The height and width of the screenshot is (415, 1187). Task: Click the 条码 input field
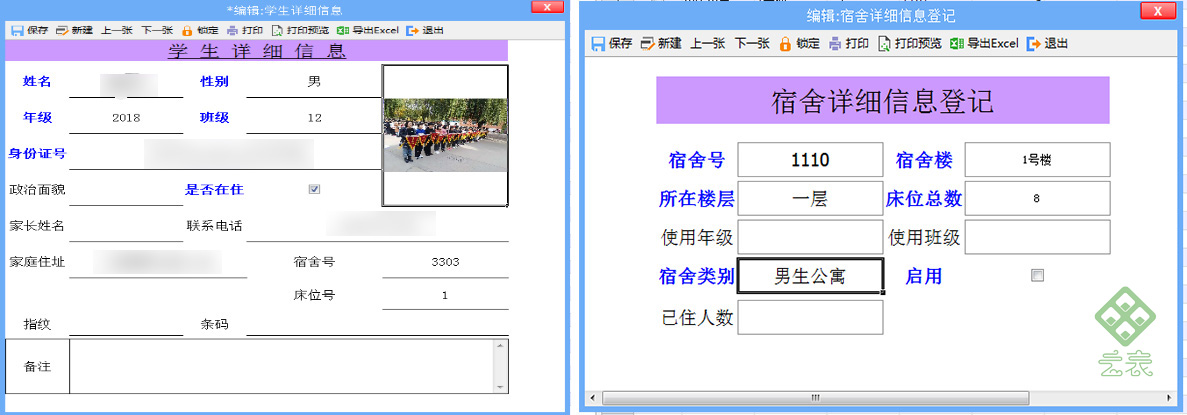(378, 324)
